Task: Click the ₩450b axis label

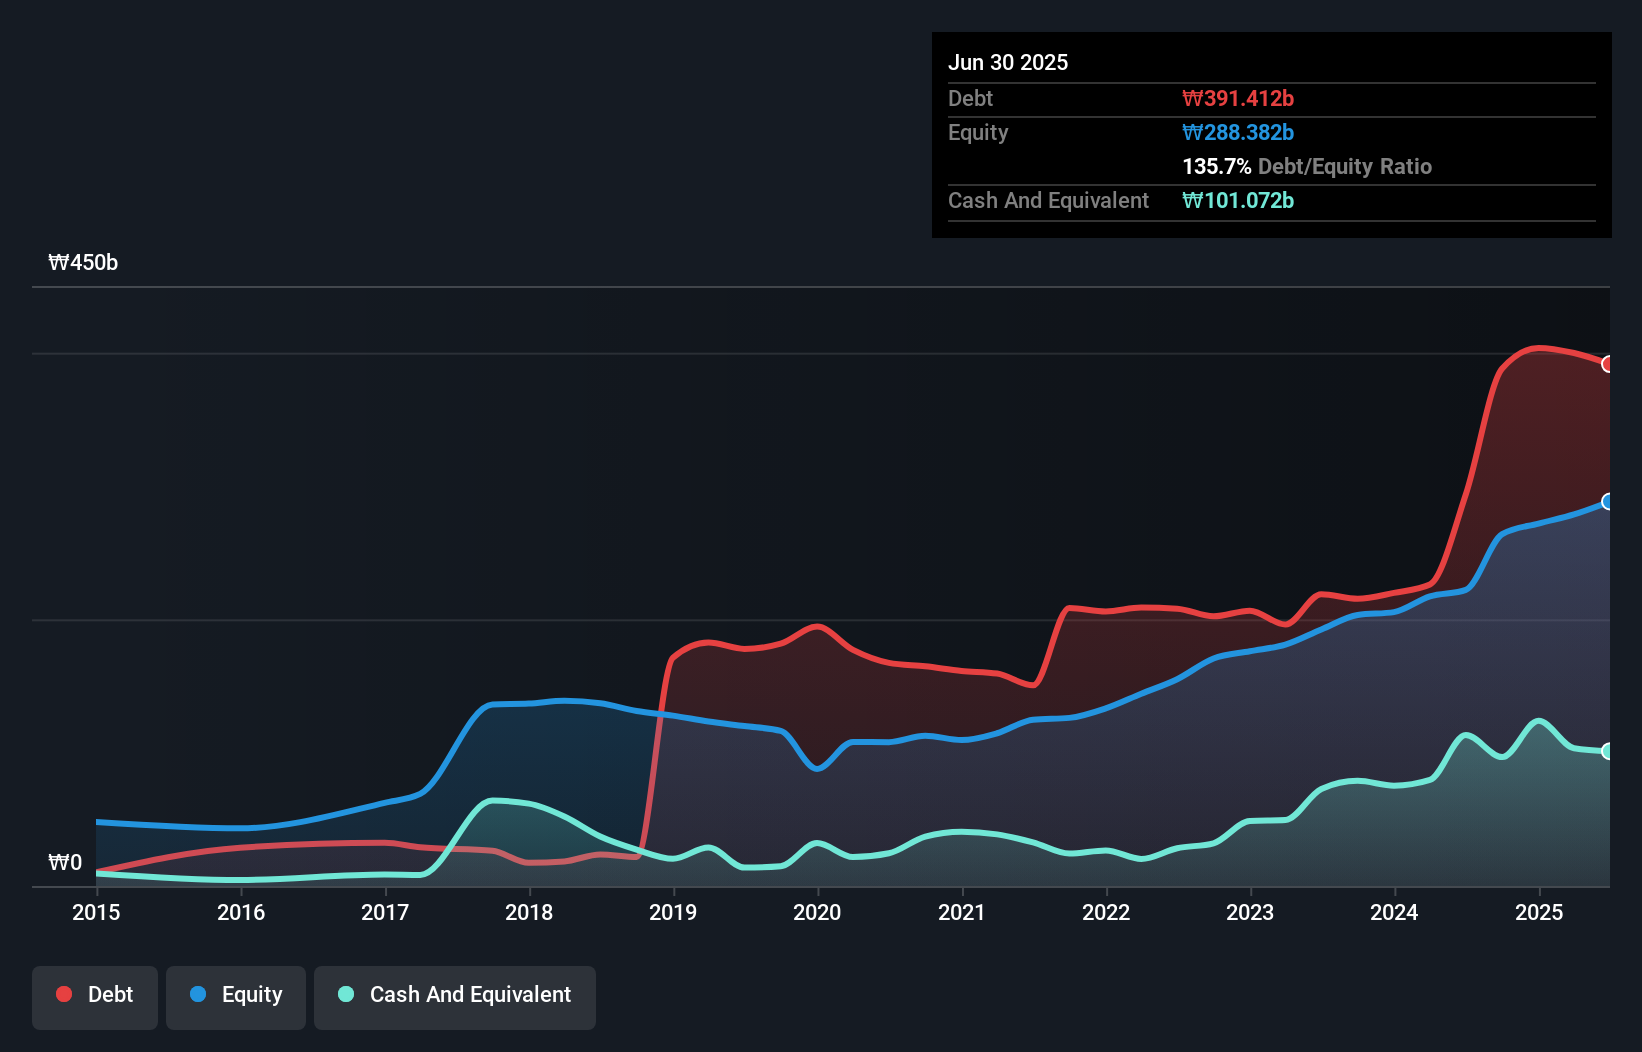Action: [x=84, y=262]
